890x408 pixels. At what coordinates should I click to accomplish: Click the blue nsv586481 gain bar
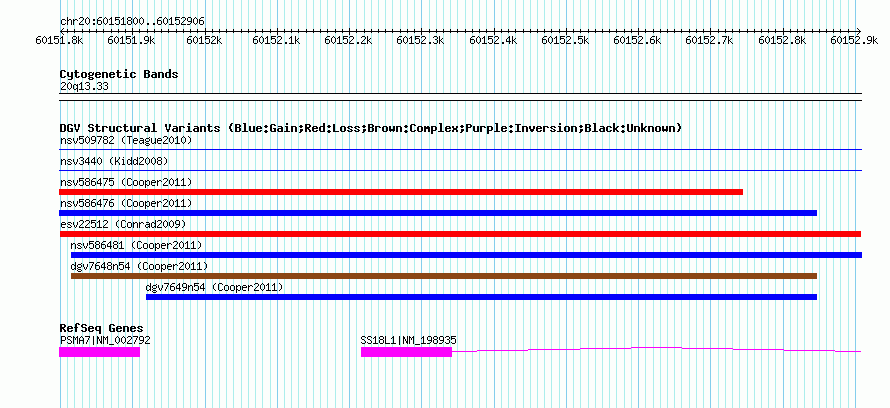[466, 255]
